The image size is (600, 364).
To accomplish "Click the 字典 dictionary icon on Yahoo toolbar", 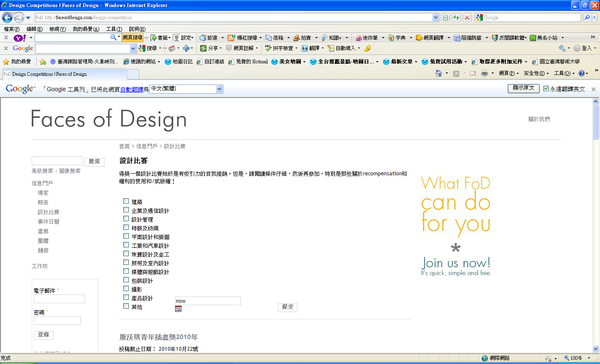I will [397, 38].
